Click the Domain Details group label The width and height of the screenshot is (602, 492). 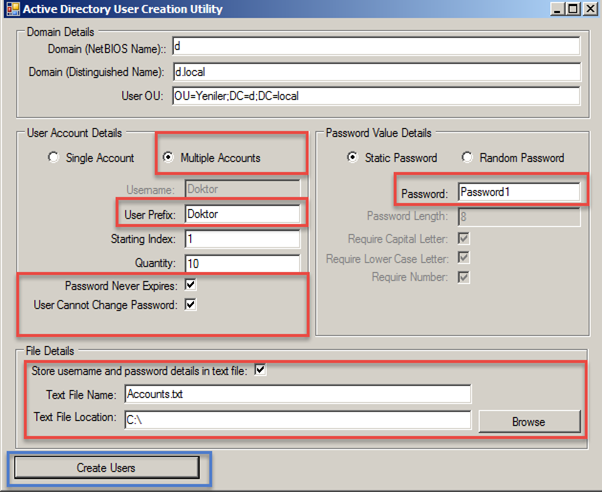pyautogui.click(x=60, y=32)
